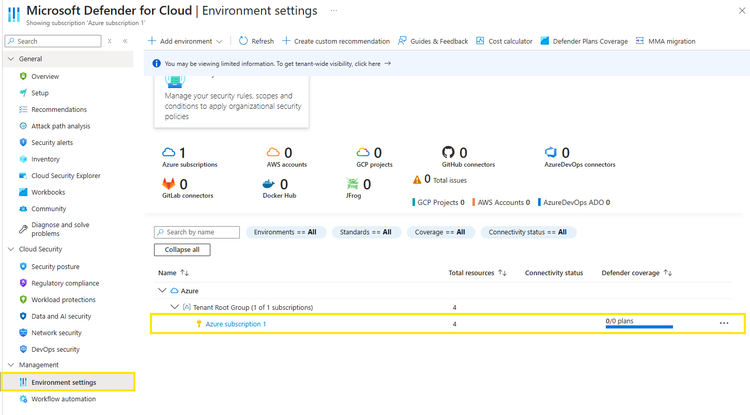Collapse the General section
The image size is (750, 415).
click(x=11, y=59)
